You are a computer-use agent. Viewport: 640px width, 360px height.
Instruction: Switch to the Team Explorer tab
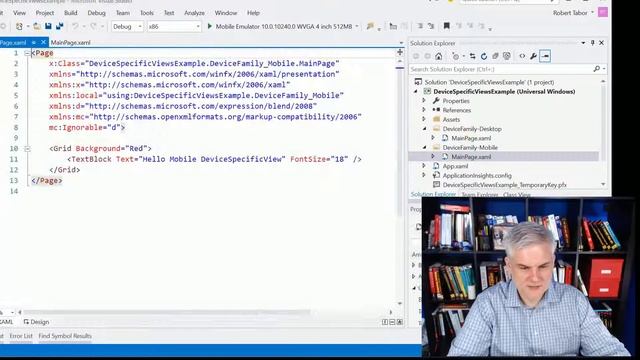(480, 195)
